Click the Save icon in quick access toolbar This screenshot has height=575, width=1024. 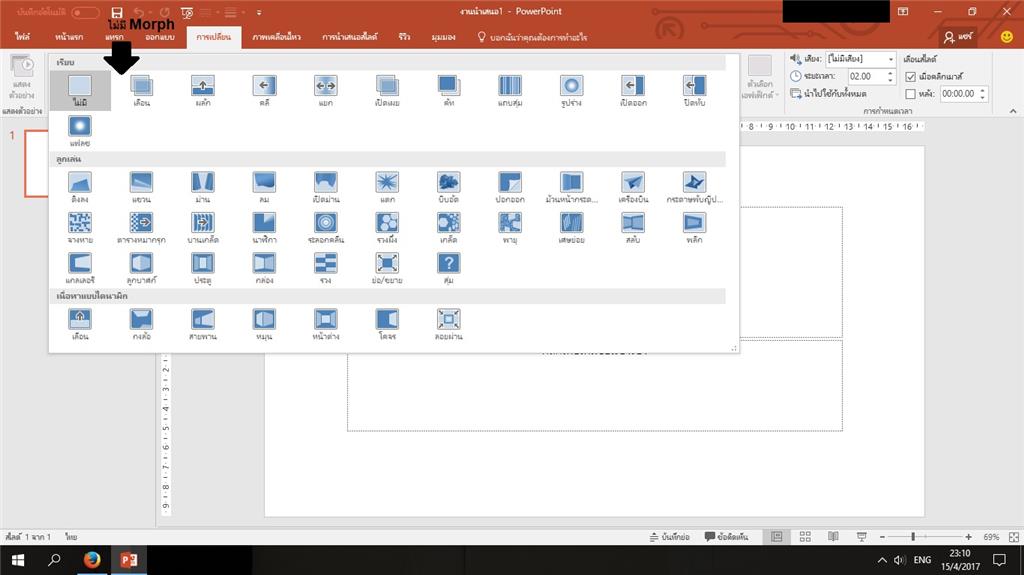117,12
